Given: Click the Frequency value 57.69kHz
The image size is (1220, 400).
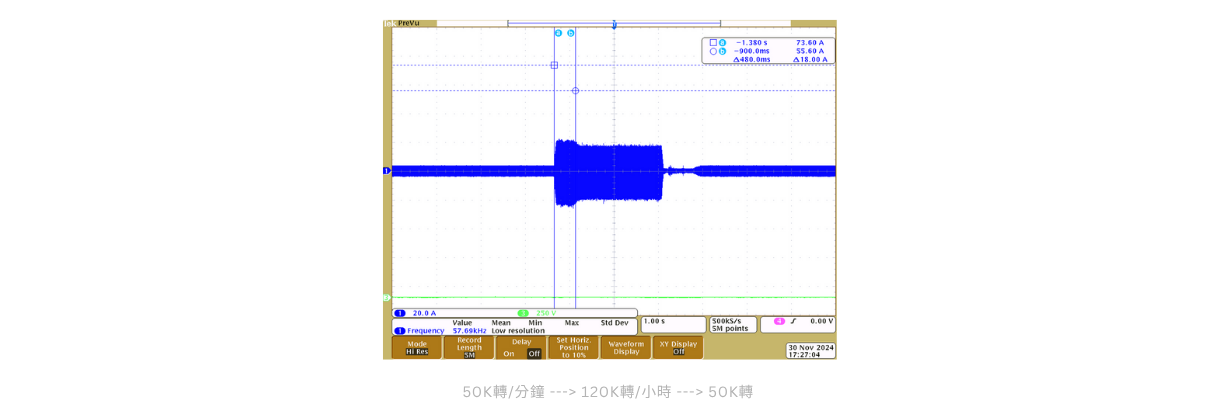Looking at the screenshot, I should 469,331.
